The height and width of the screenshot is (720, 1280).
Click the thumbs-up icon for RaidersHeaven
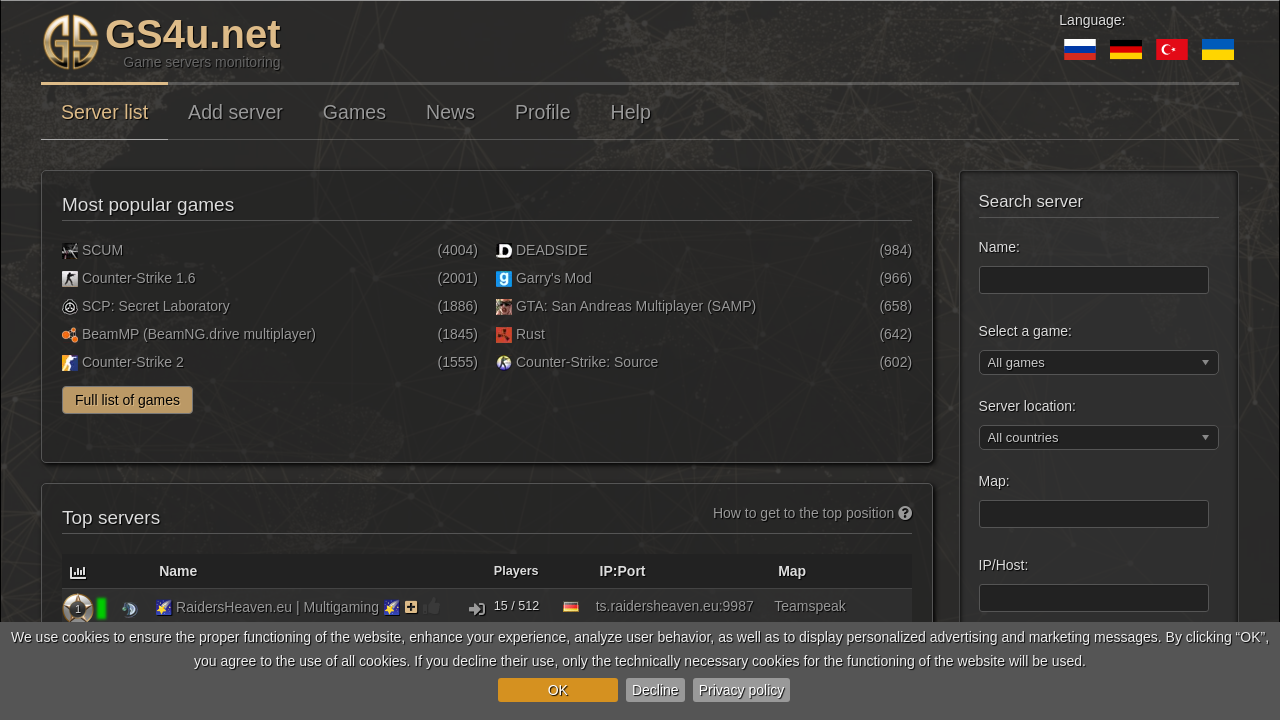tap(432, 606)
